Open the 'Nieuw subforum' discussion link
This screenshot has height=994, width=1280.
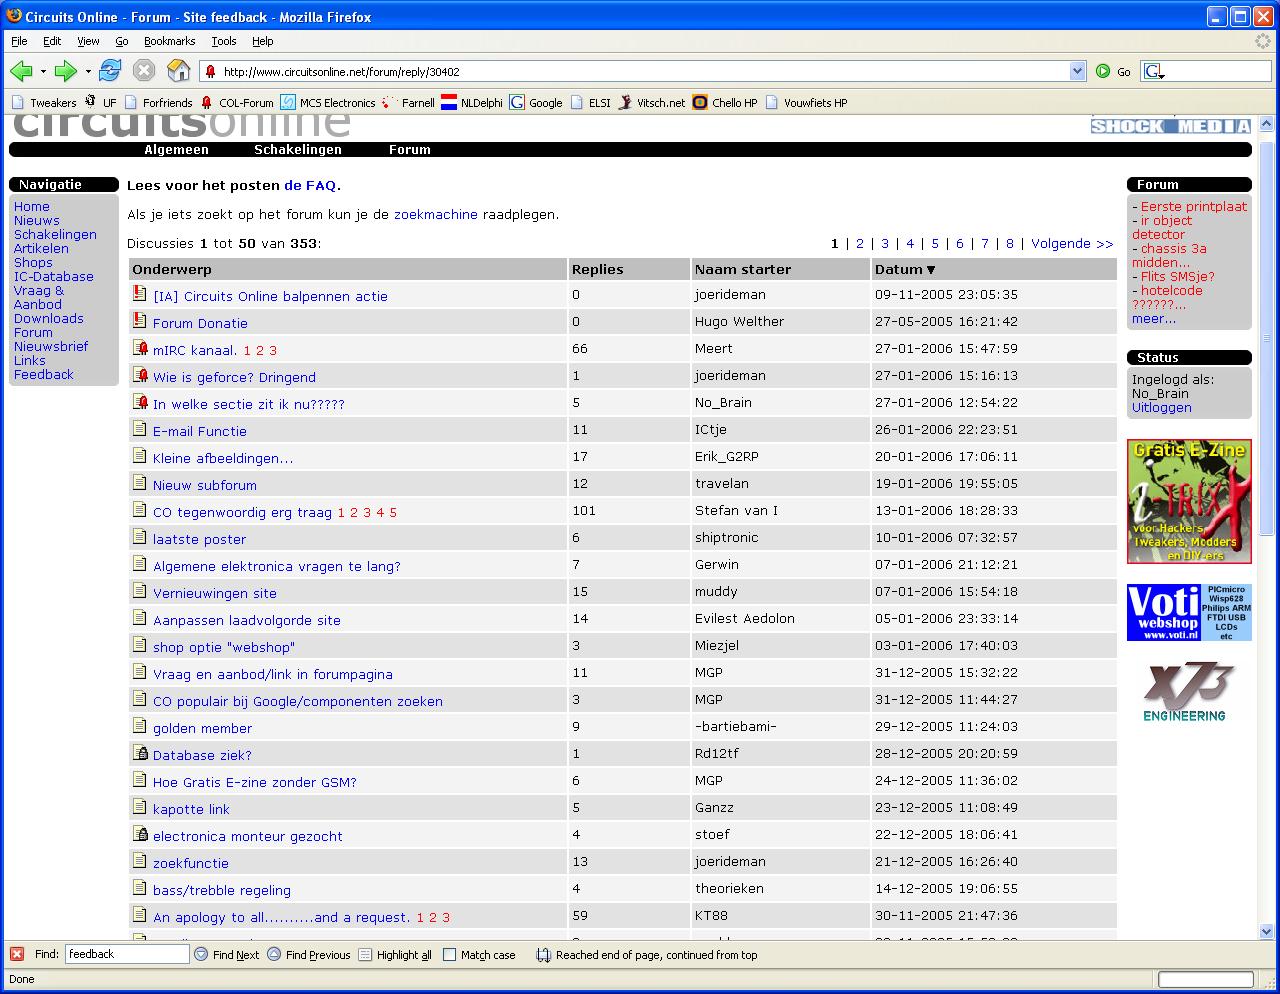[204, 485]
